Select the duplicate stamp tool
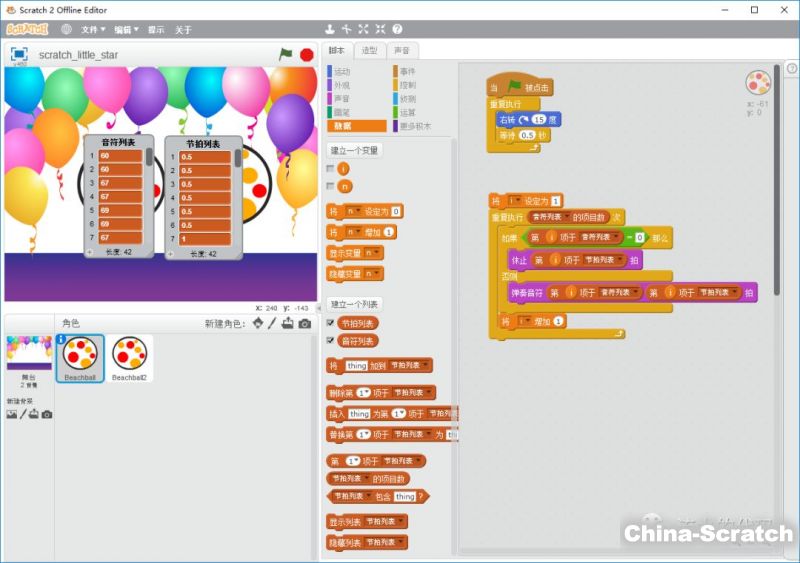 click(x=329, y=30)
